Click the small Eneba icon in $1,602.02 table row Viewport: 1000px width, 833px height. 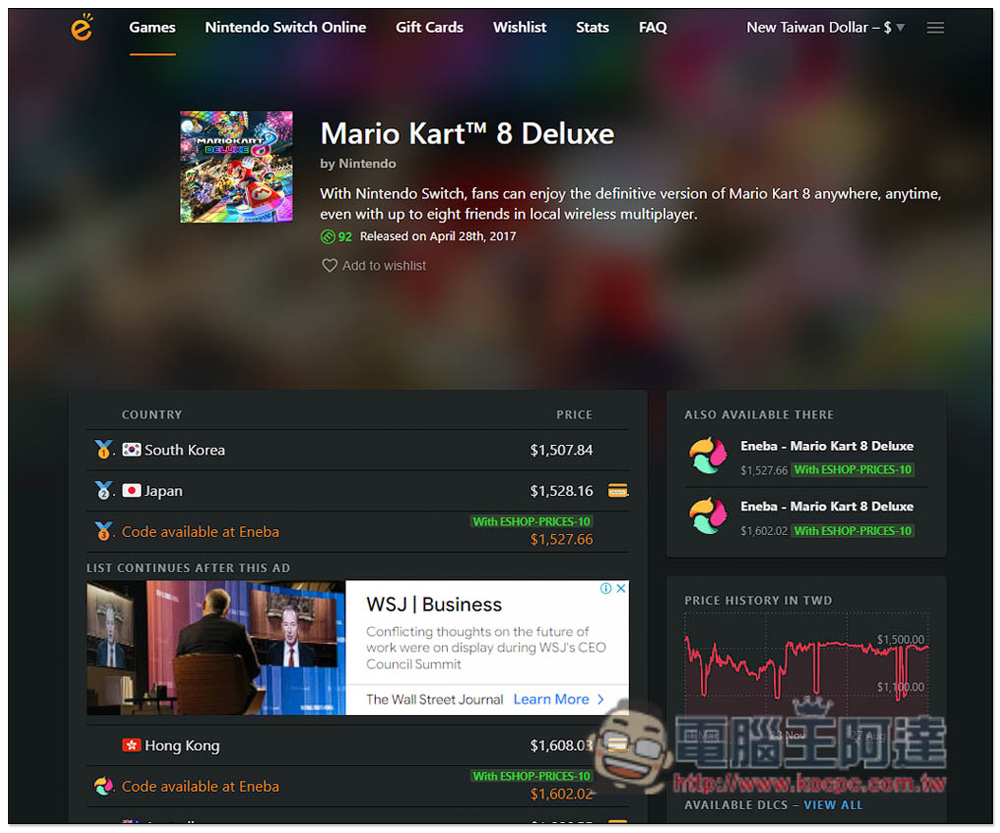(x=103, y=786)
